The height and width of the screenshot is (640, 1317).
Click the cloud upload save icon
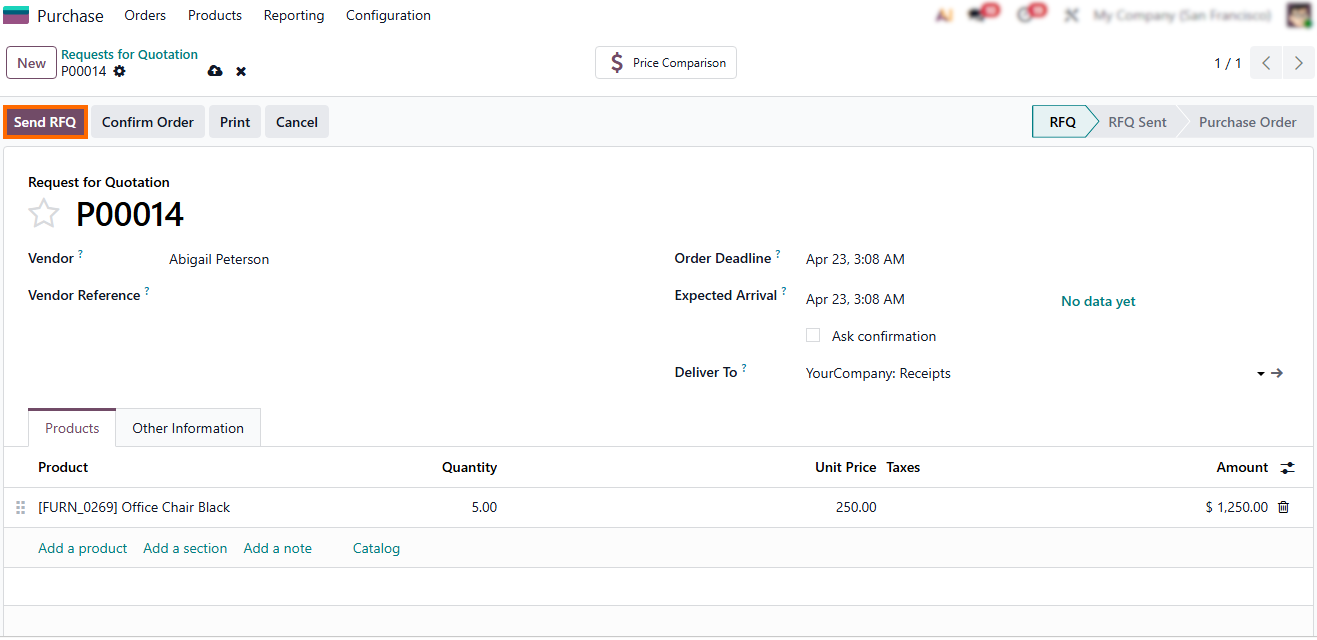(x=215, y=71)
